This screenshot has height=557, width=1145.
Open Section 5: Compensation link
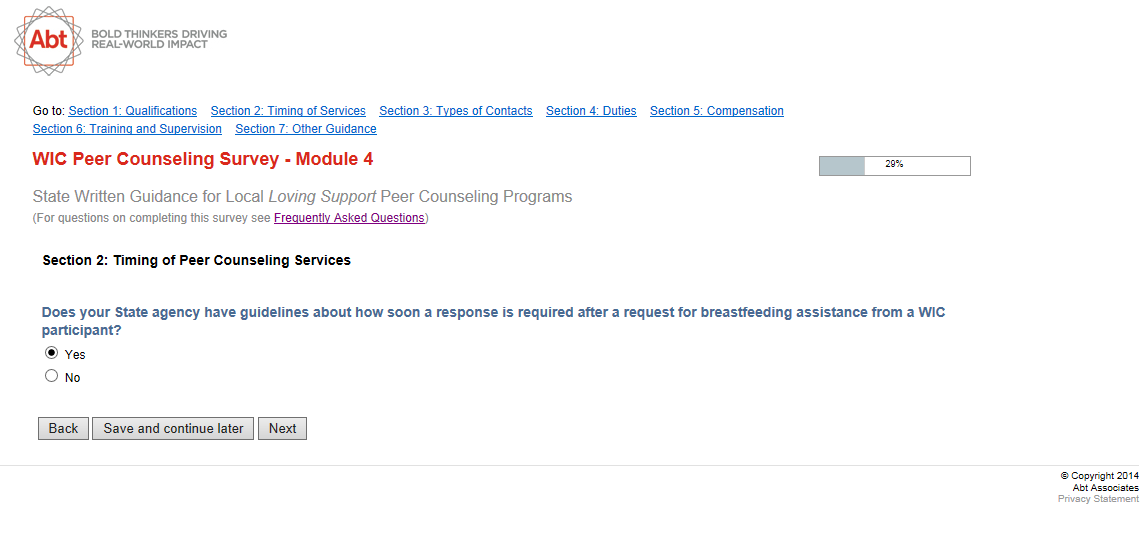716,111
